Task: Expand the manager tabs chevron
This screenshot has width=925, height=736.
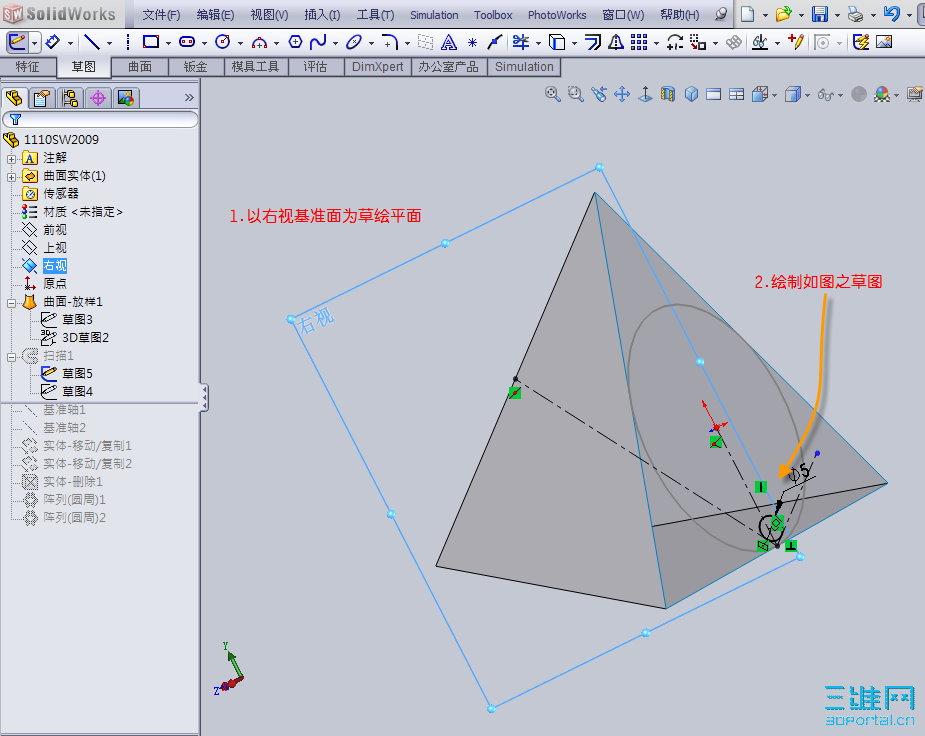Action: (189, 97)
